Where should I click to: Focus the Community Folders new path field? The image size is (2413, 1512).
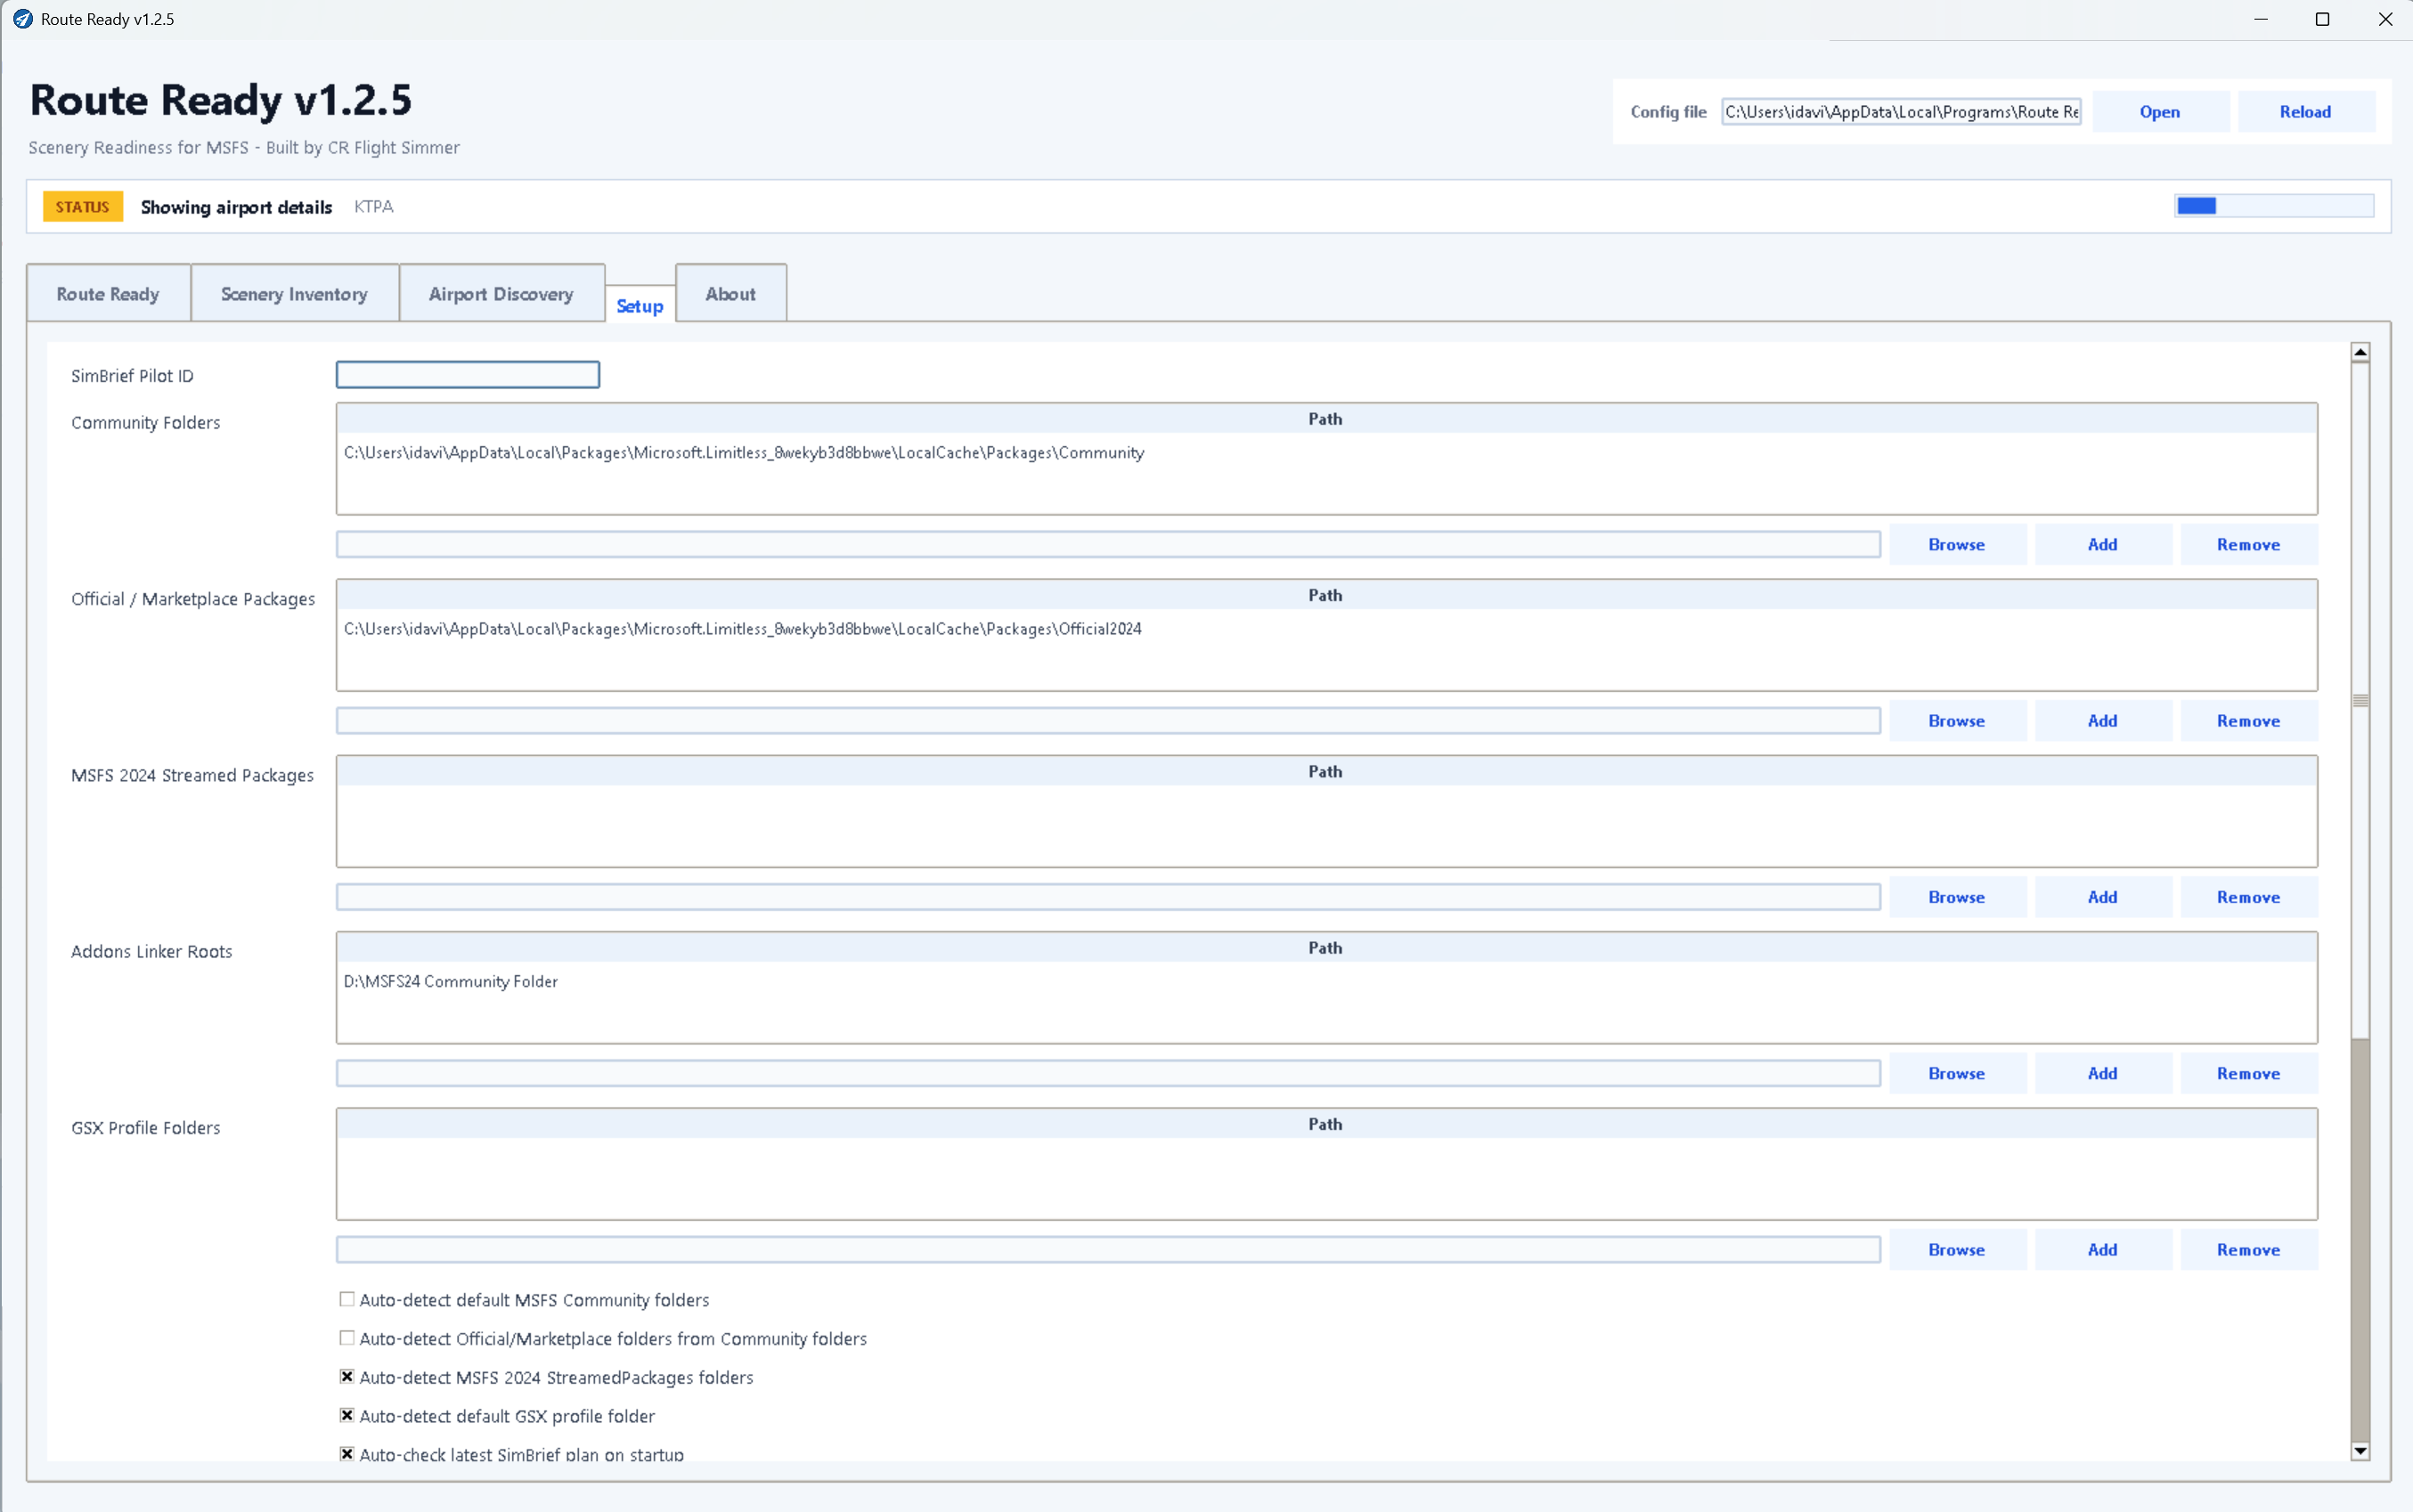click(x=1108, y=545)
